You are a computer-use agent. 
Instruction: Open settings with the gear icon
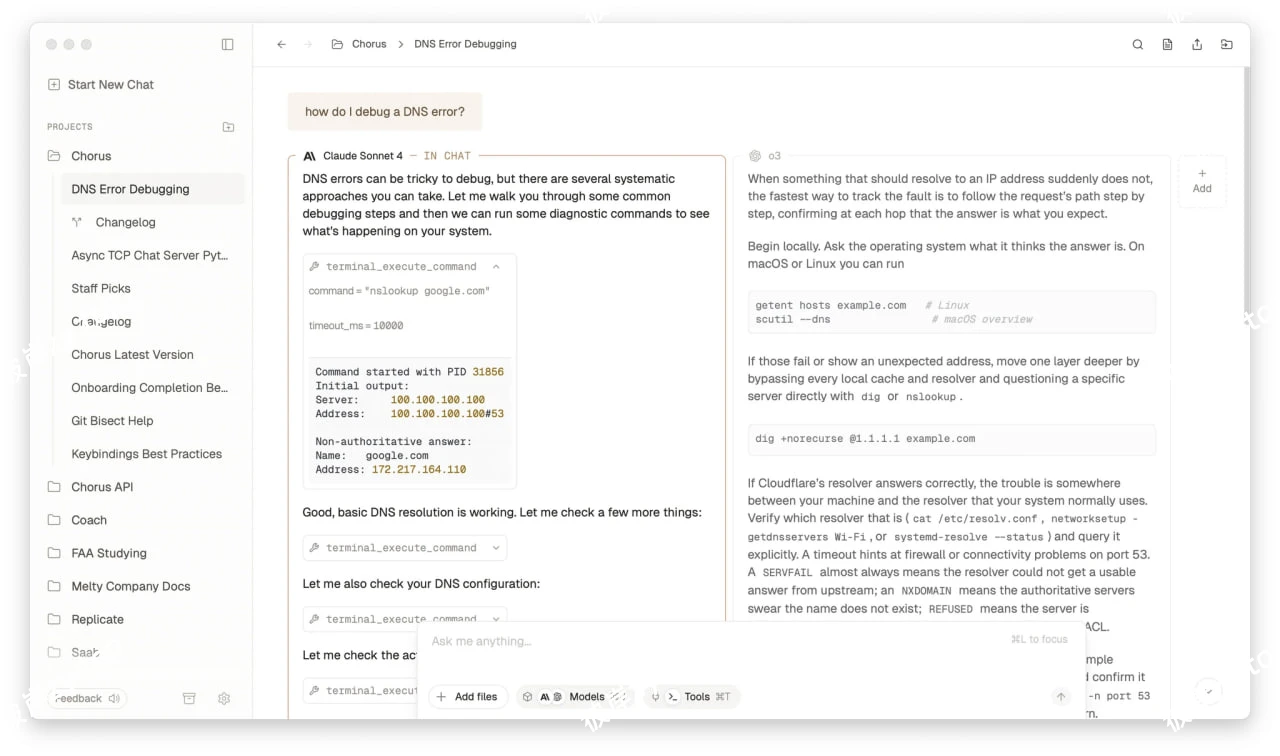tap(224, 698)
